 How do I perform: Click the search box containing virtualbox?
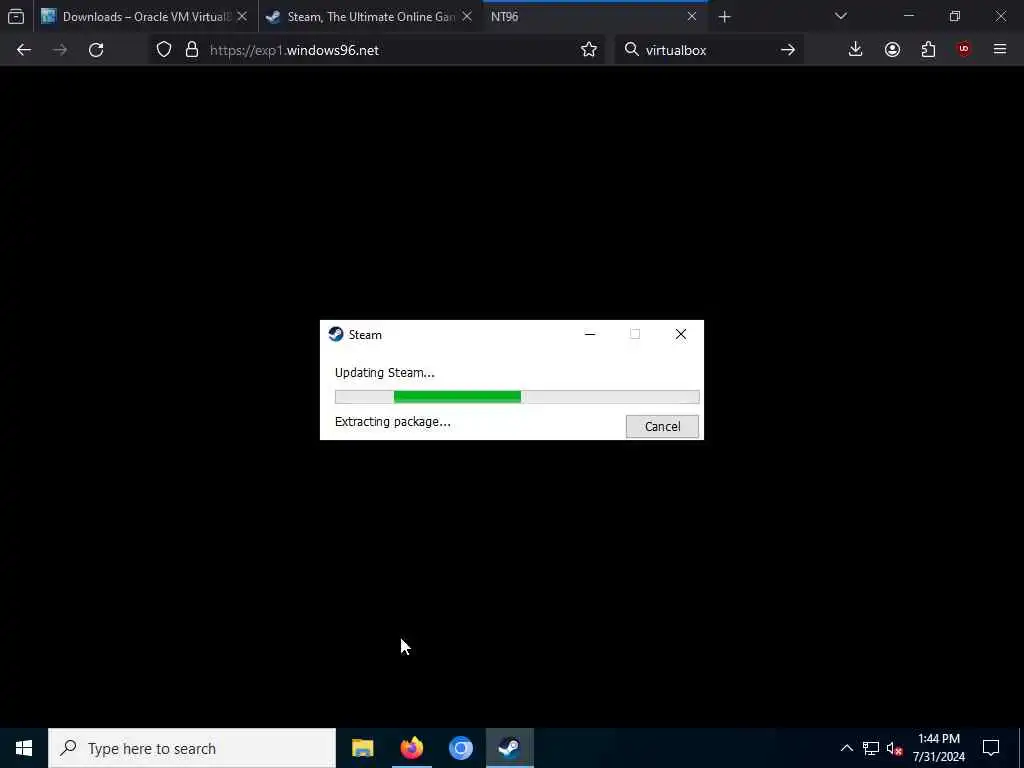coord(708,50)
